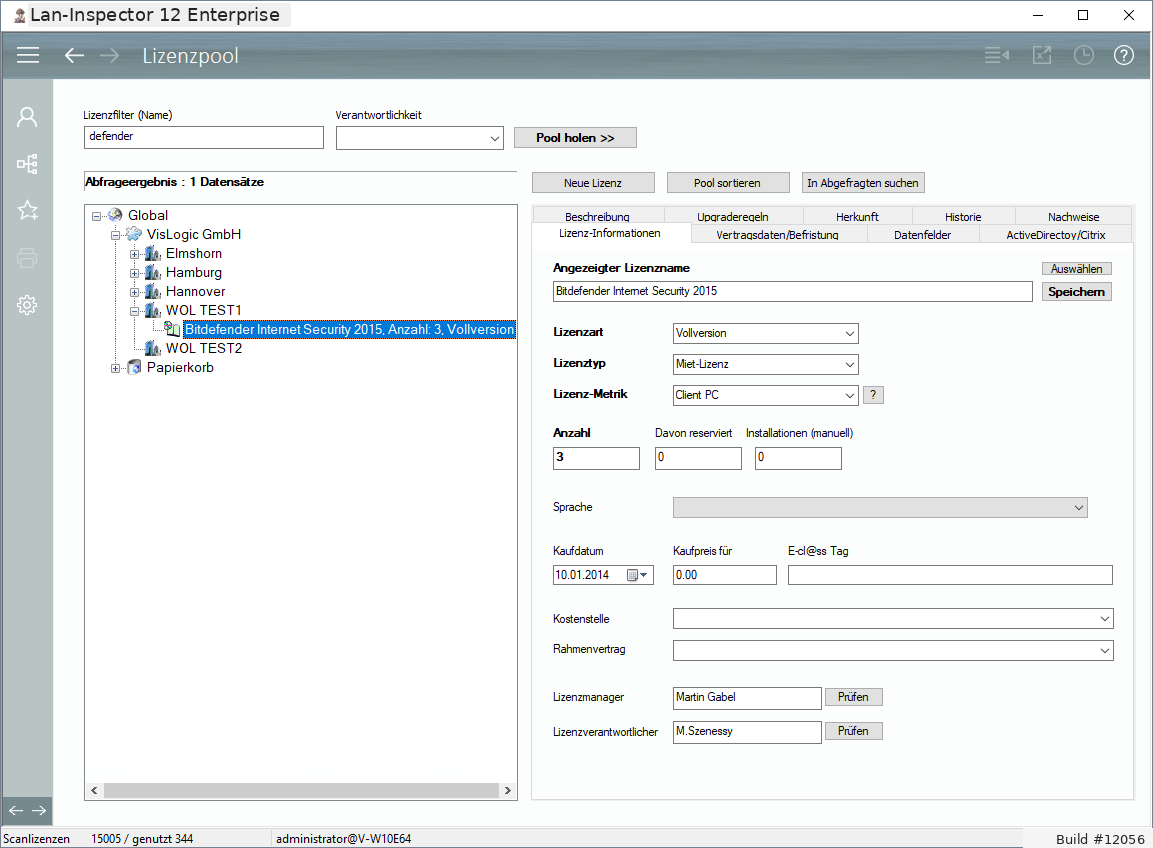Expand the Hamburg node
The image size is (1153, 848).
coord(135,274)
